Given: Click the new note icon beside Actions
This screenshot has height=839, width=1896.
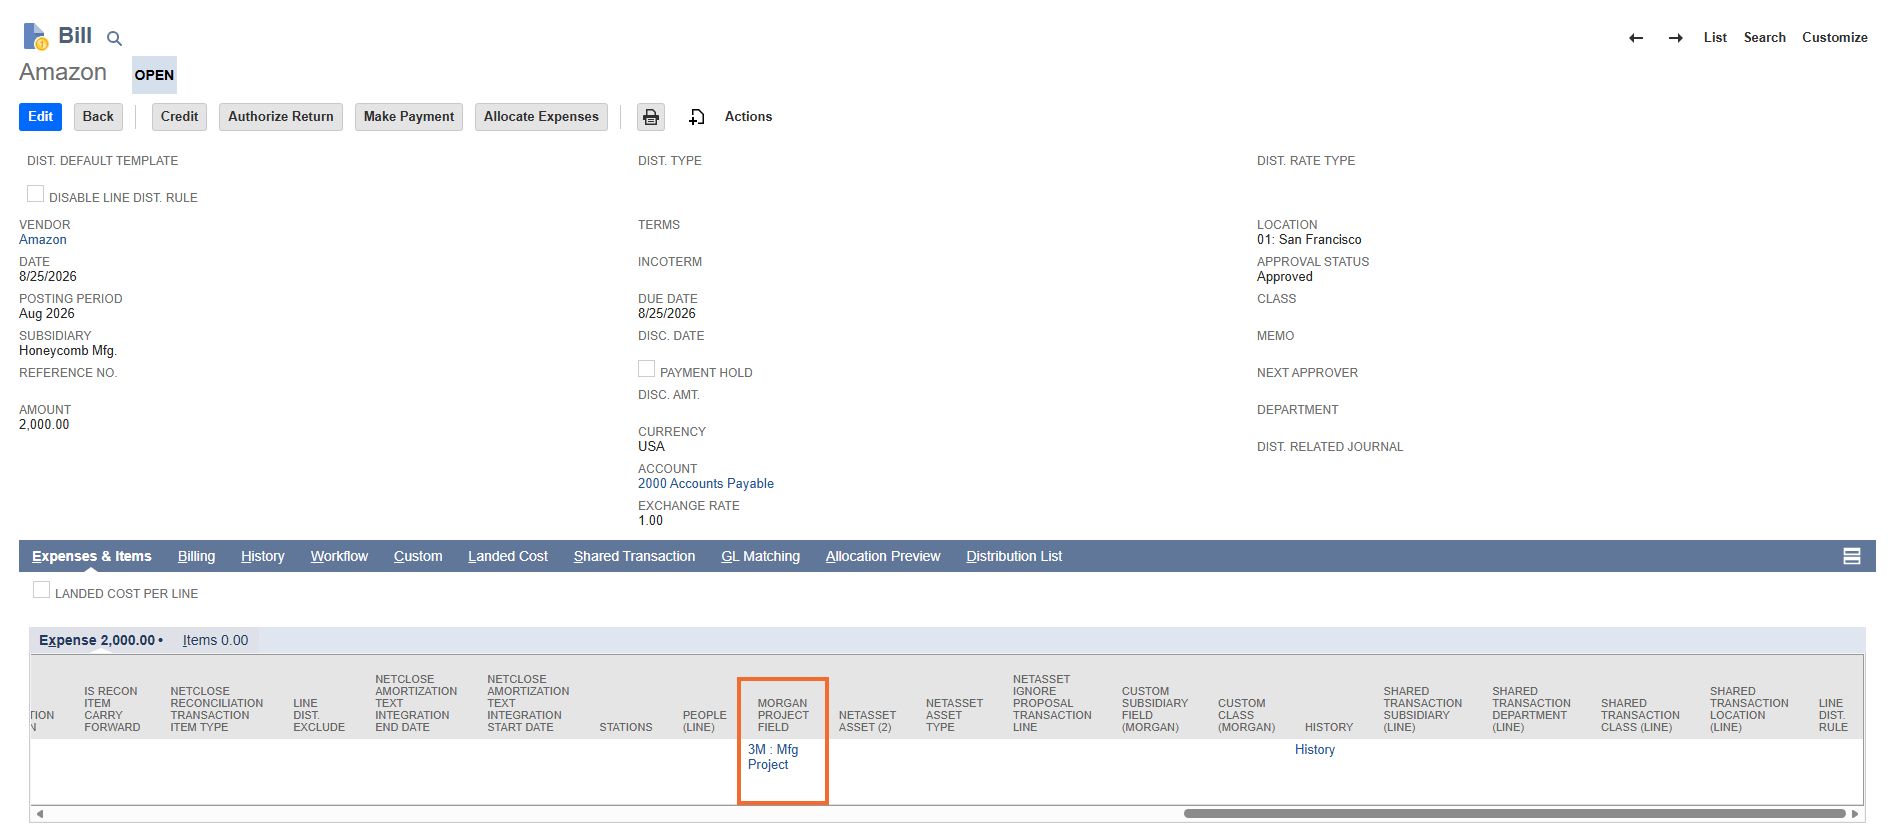Looking at the screenshot, I should 697,117.
